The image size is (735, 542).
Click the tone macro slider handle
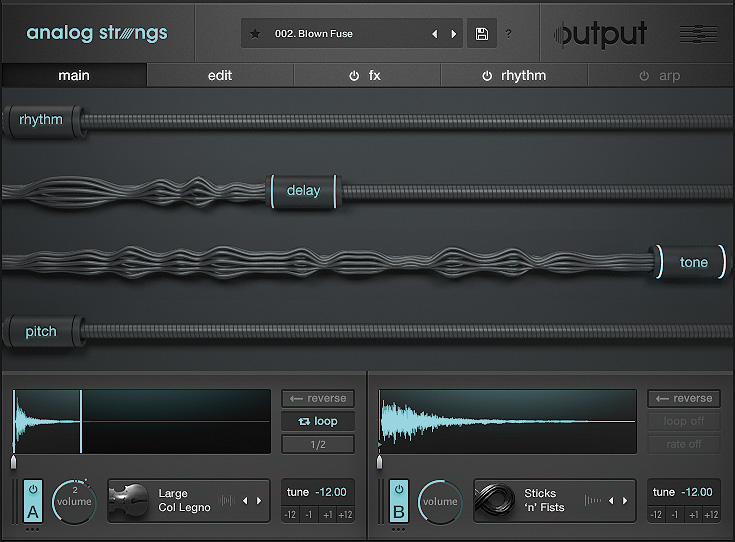coord(690,262)
